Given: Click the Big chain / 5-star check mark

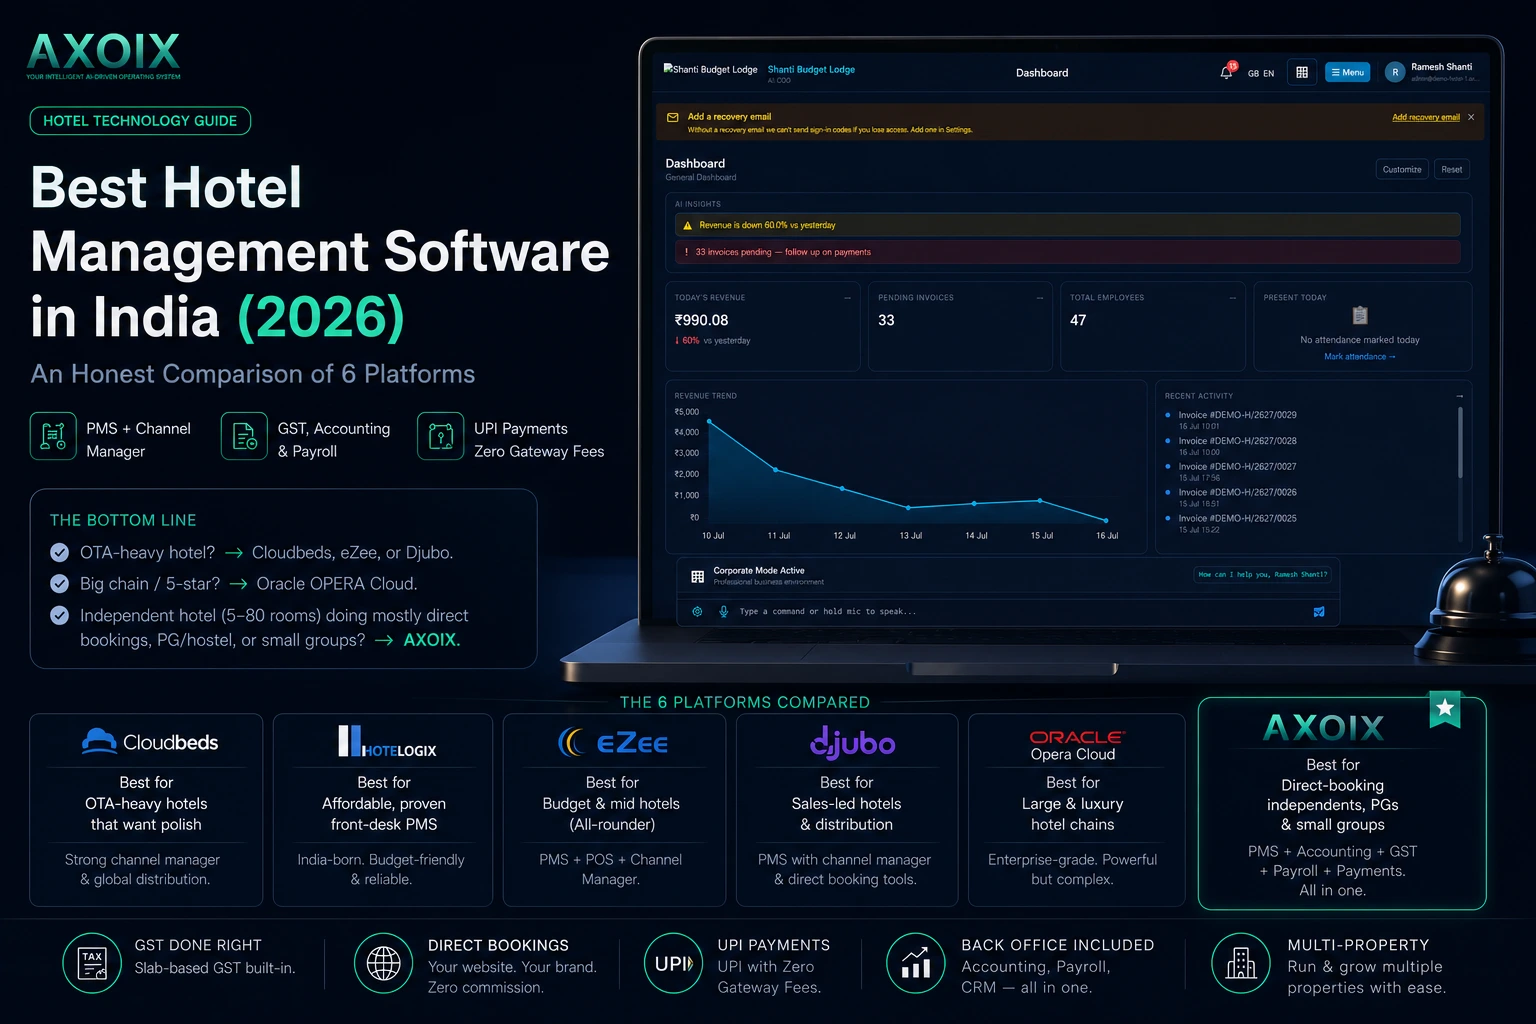Looking at the screenshot, I should (60, 583).
